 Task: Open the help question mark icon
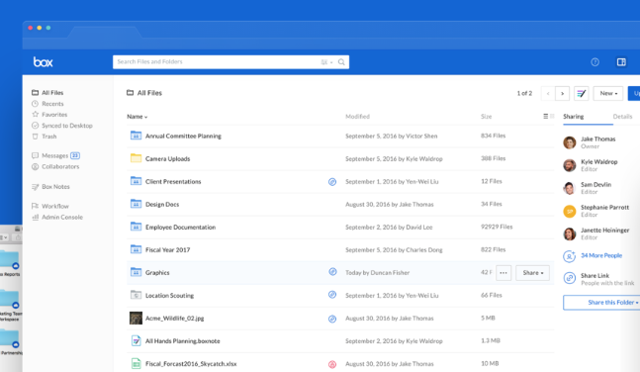595,62
